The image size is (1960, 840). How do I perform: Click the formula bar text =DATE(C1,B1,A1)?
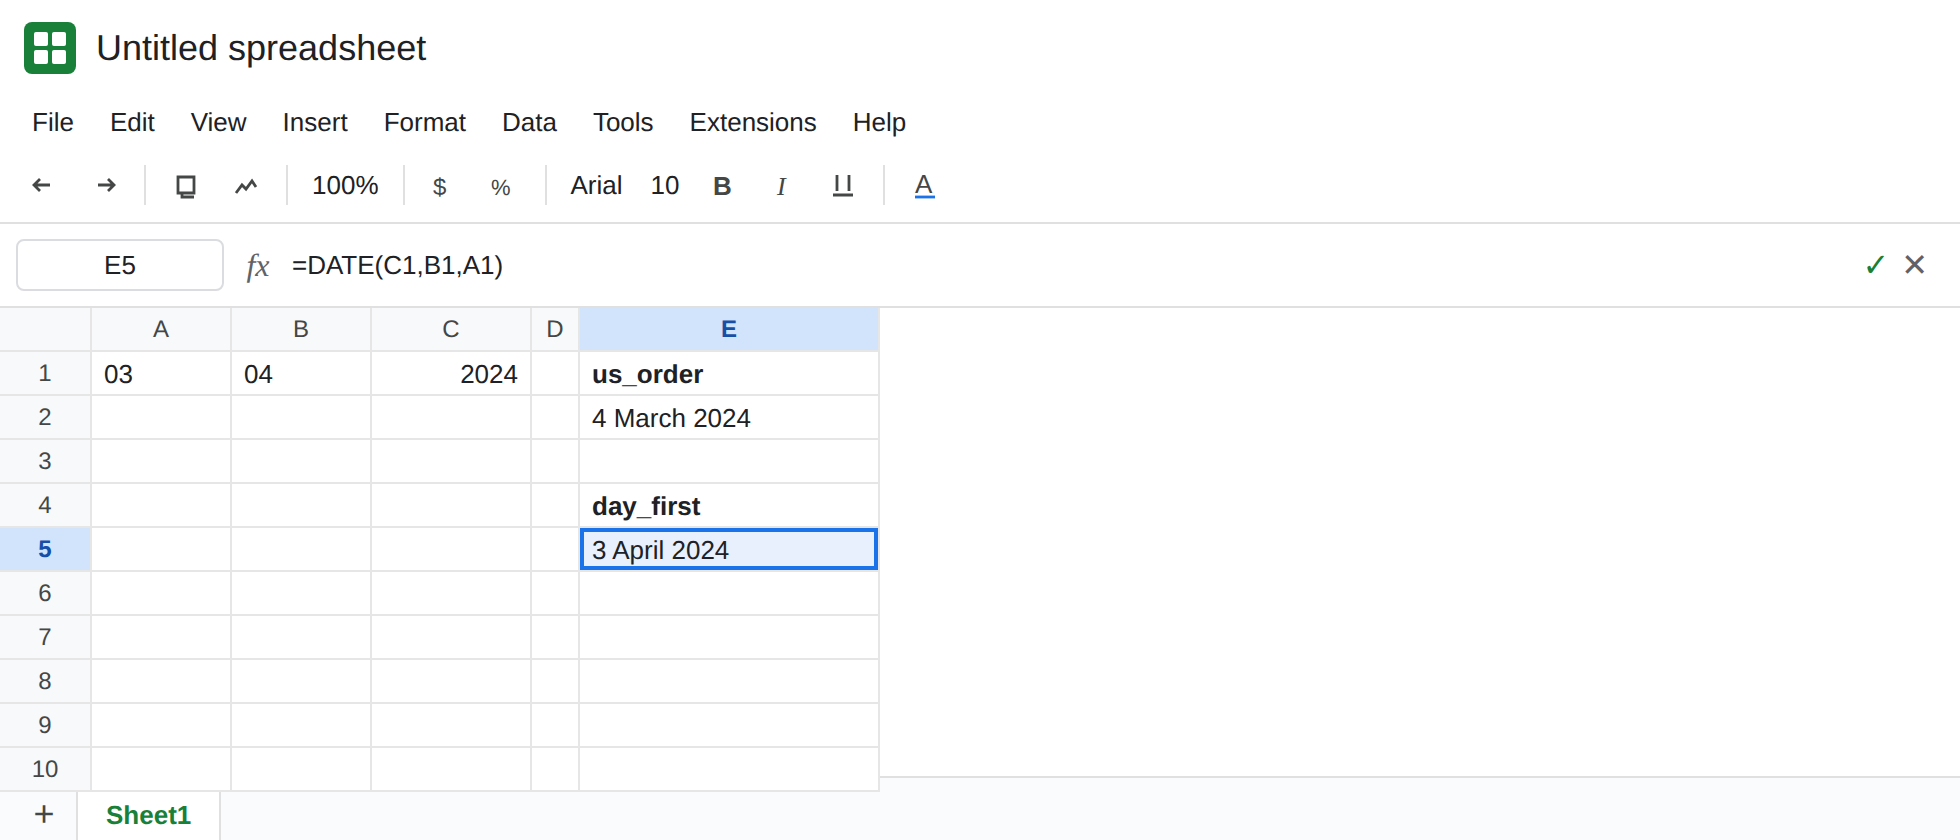pyautogui.click(x=397, y=265)
